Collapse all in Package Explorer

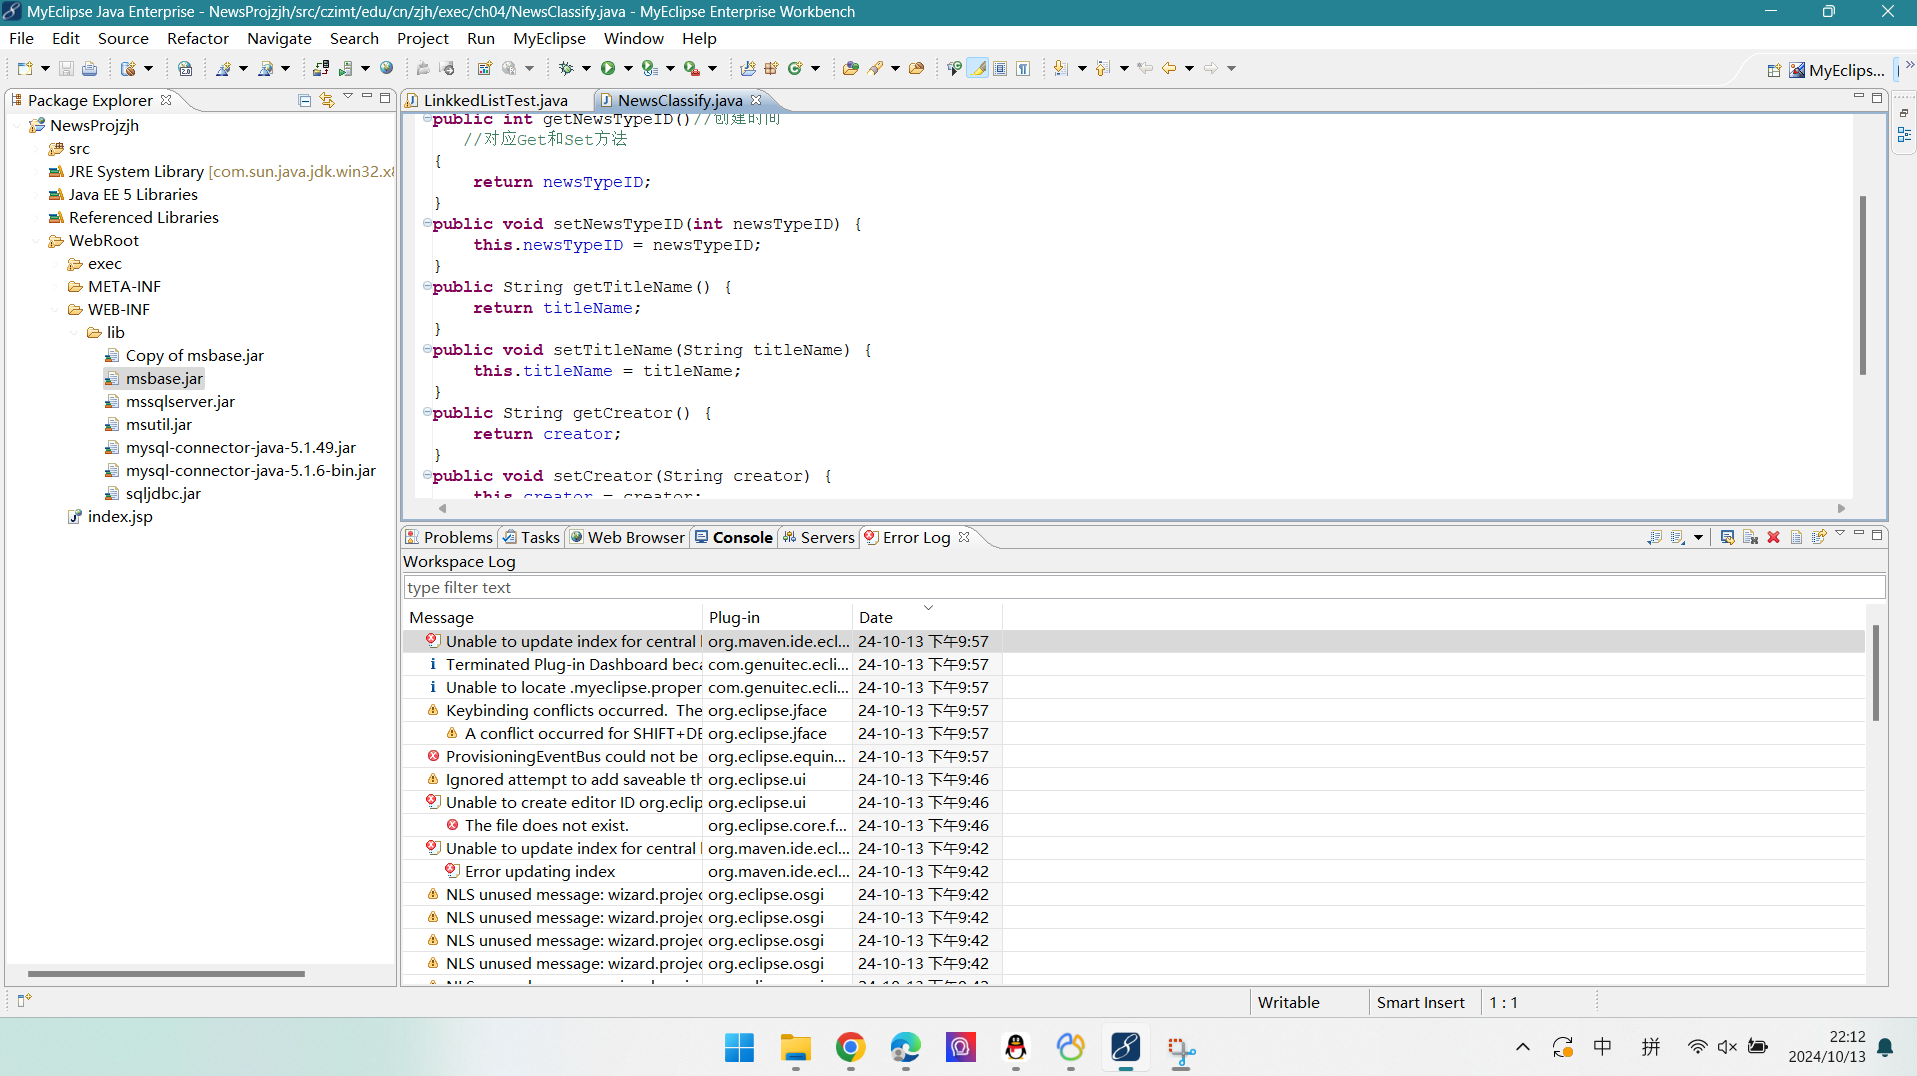(304, 100)
